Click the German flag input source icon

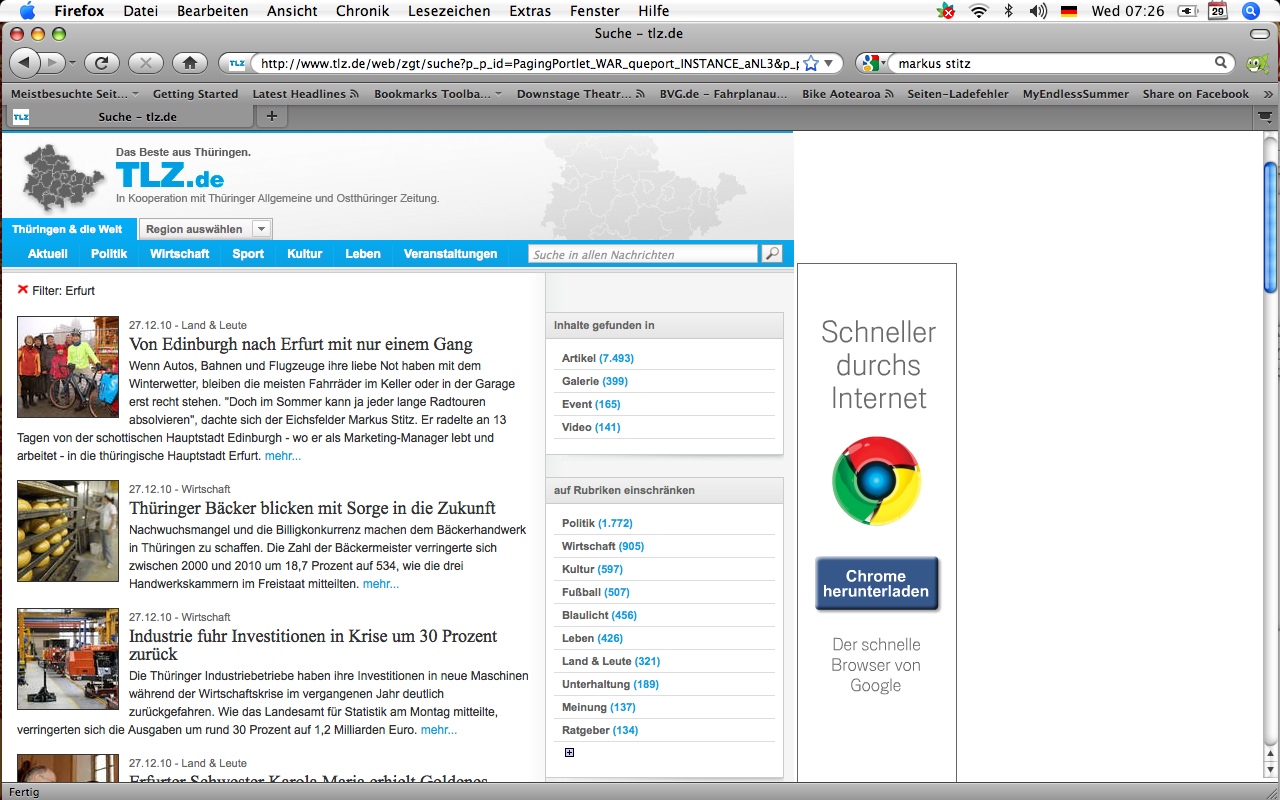coord(1069,11)
